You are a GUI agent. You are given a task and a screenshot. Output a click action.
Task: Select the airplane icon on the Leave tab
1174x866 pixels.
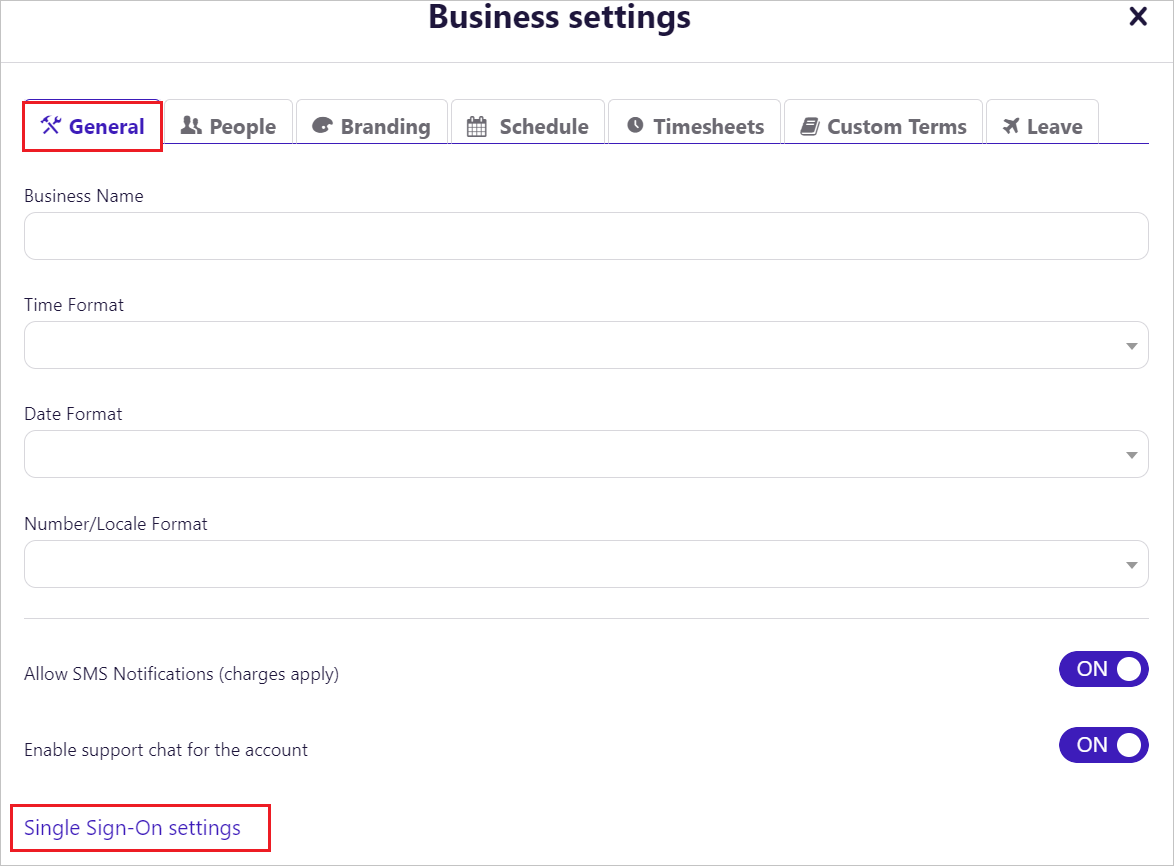pyautogui.click(x=1011, y=125)
